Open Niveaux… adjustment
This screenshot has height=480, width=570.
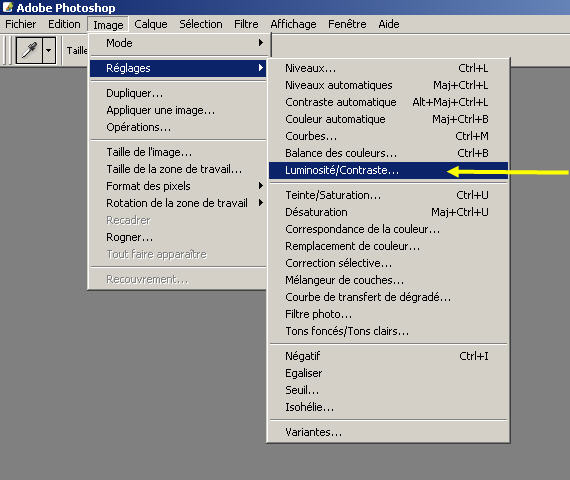pyautogui.click(x=388, y=68)
